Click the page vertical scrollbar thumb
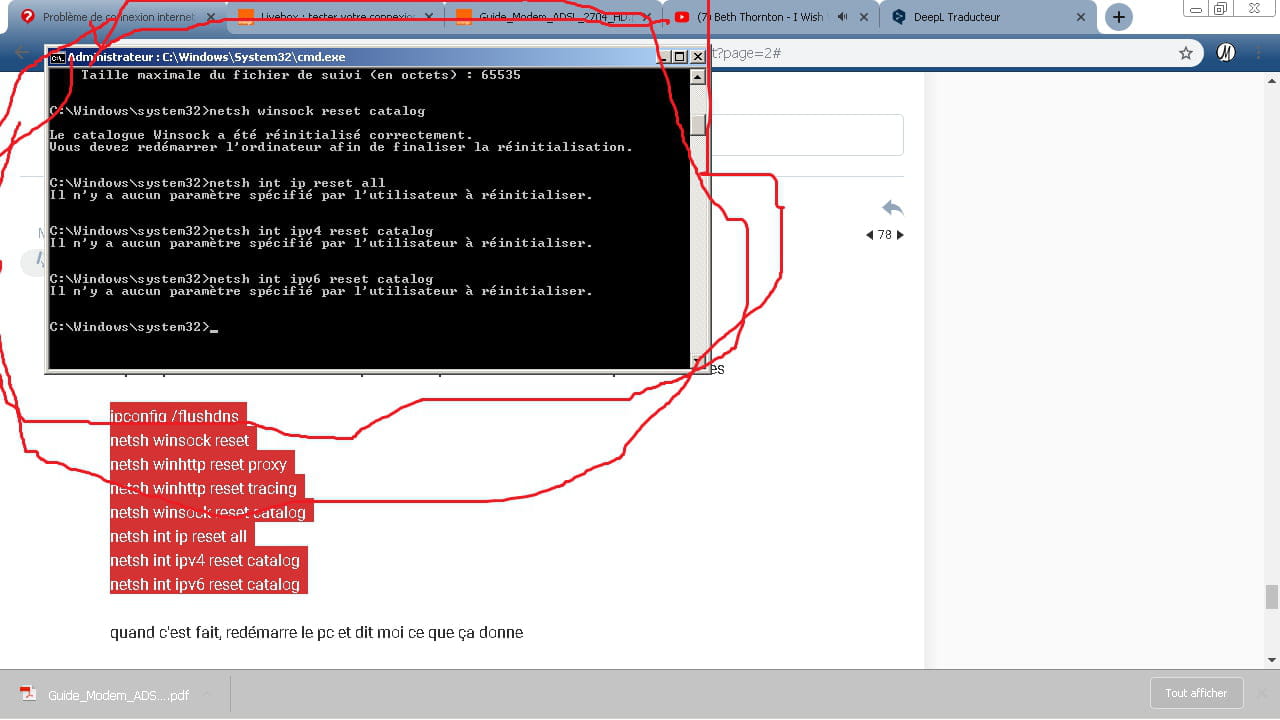 click(1271, 596)
